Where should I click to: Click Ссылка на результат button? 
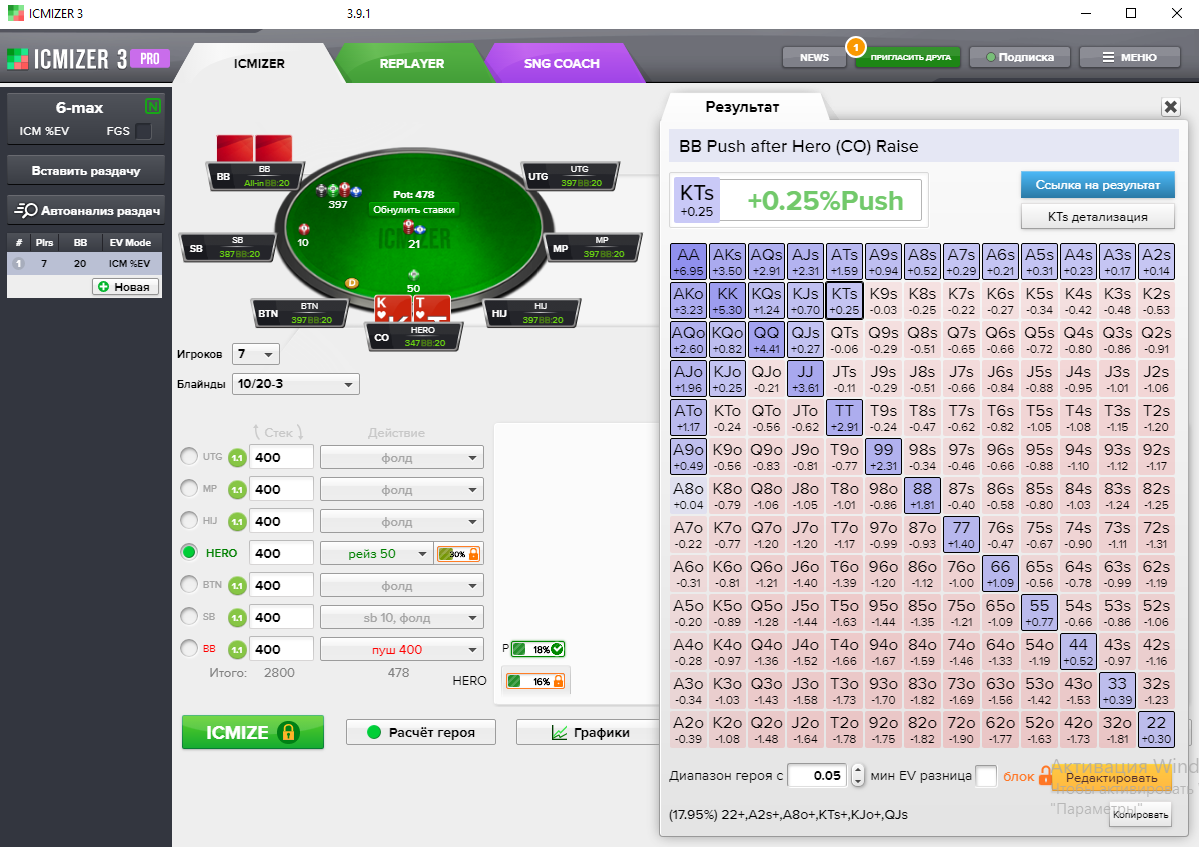pos(1097,185)
